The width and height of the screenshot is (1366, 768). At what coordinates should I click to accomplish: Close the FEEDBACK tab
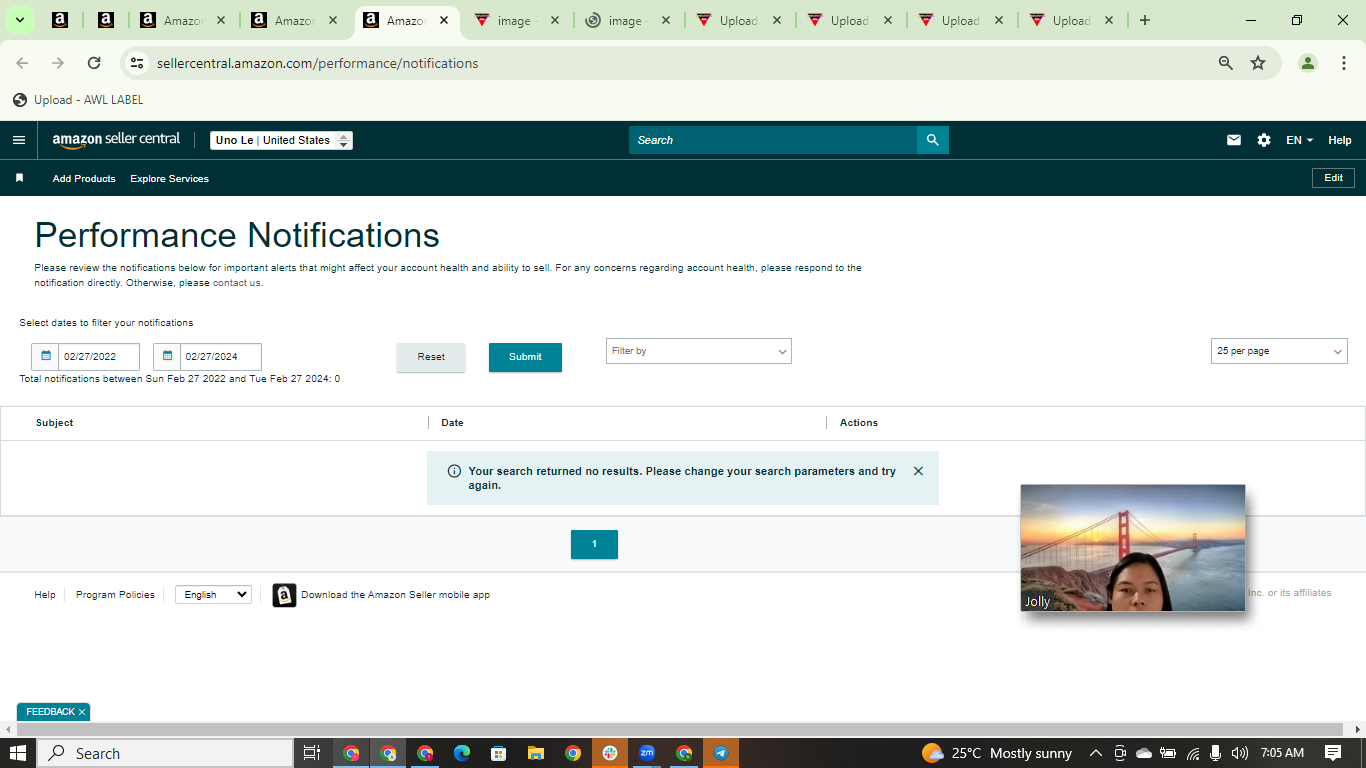click(82, 712)
